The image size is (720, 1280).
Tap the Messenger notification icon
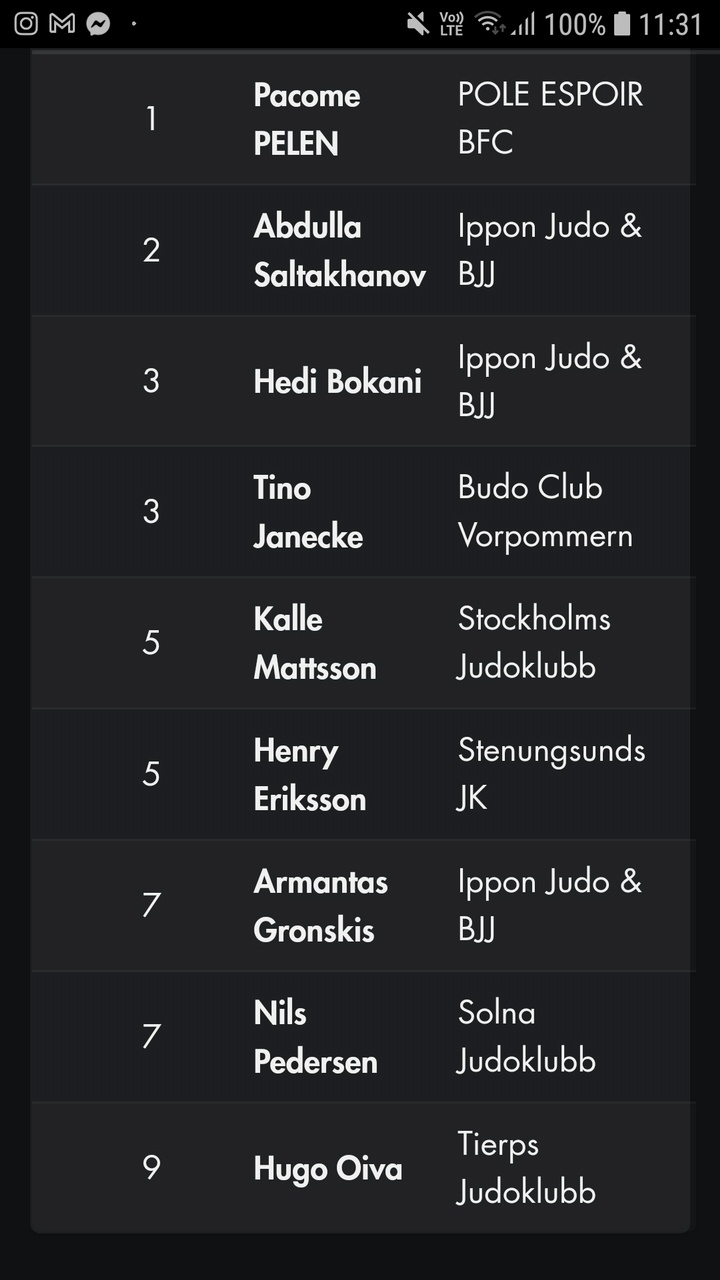point(98,24)
